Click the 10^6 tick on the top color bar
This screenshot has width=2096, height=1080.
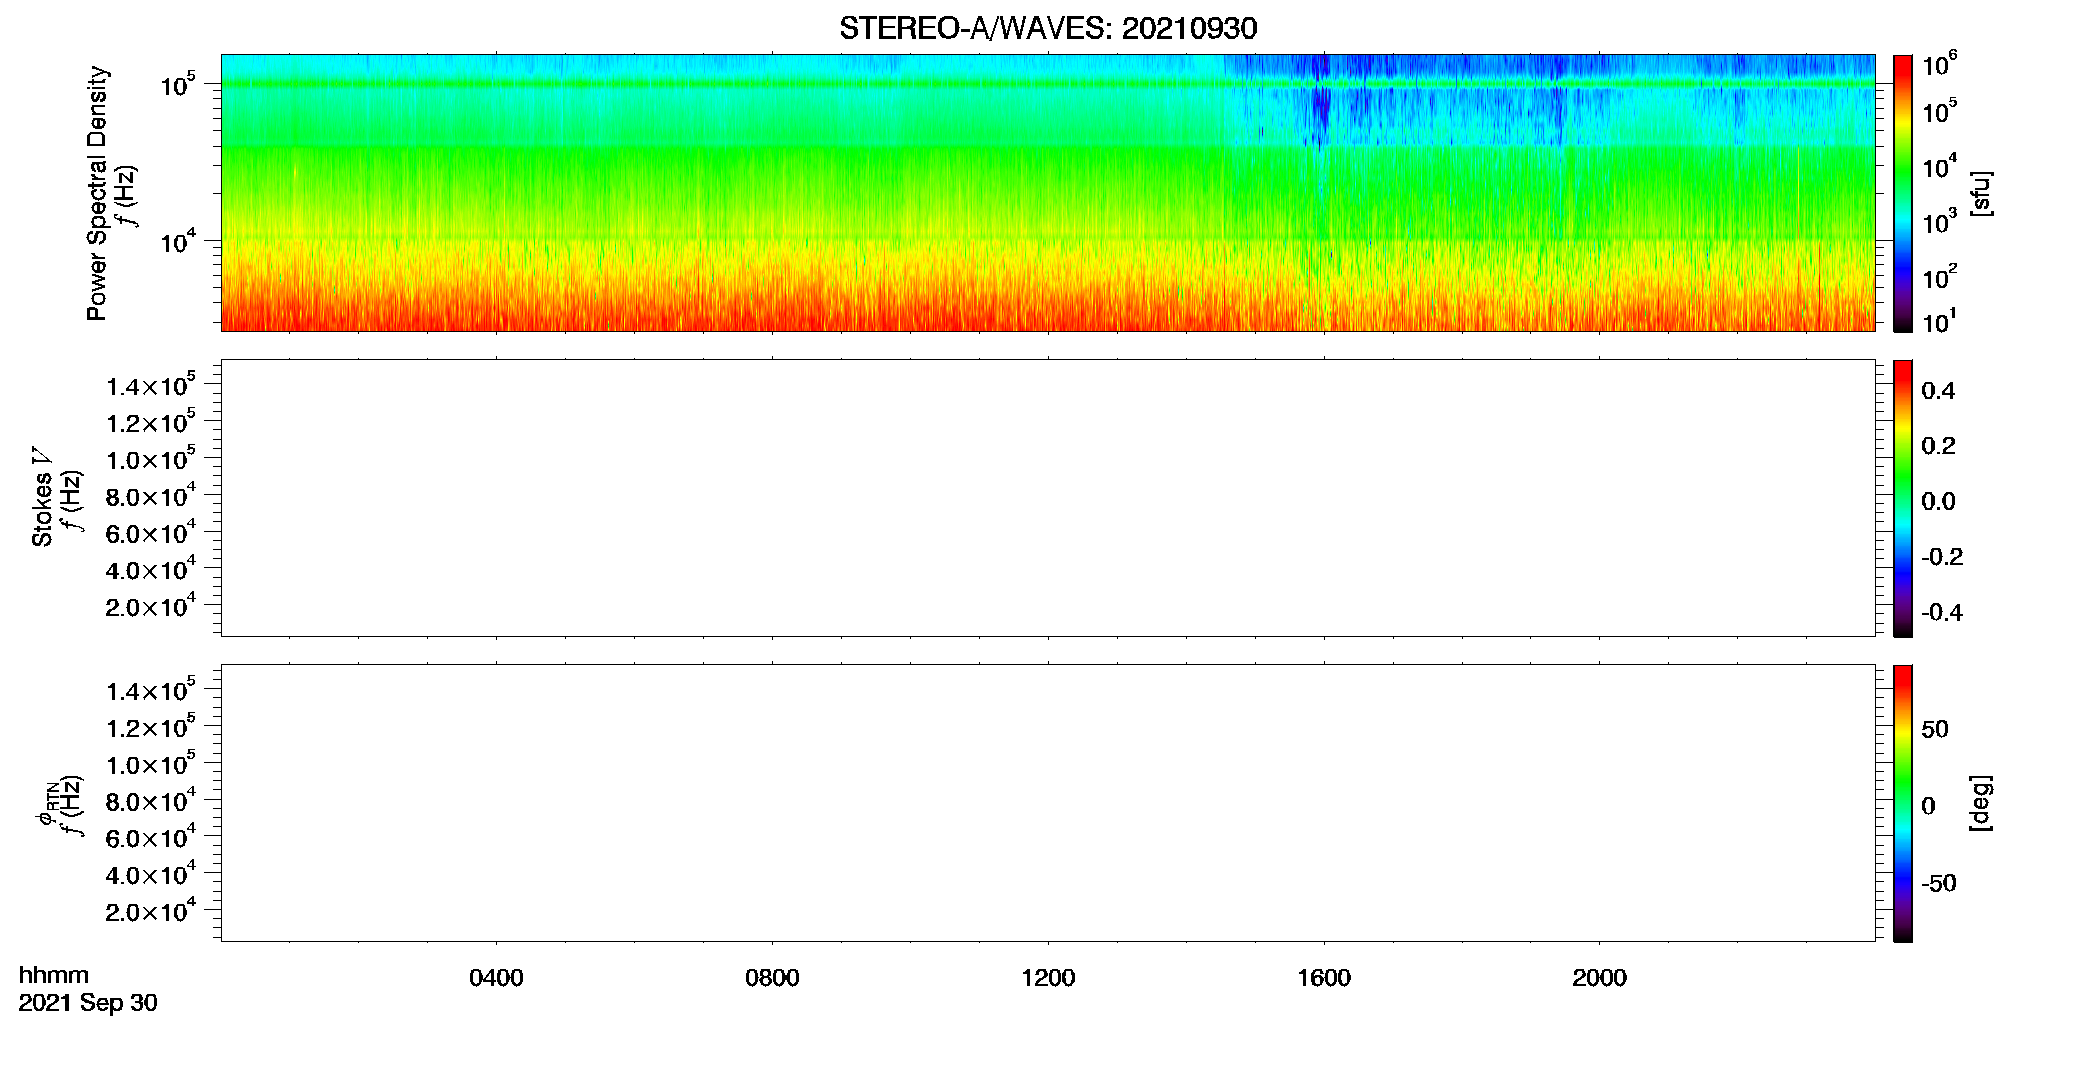point(1939,65)
